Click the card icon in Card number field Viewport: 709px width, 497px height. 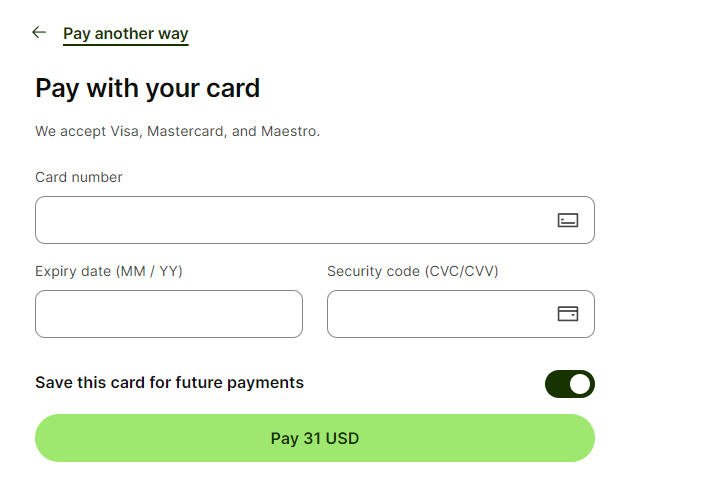pos(567,220)
